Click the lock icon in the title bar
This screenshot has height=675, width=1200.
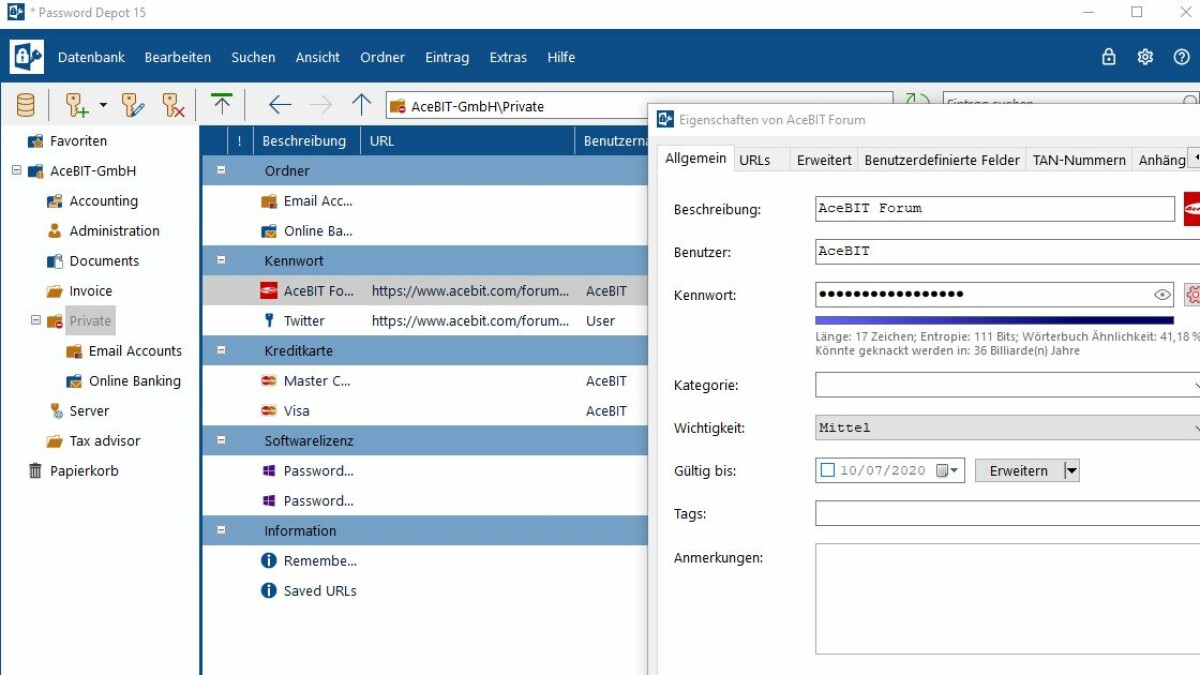click(x=1108, y=57)
